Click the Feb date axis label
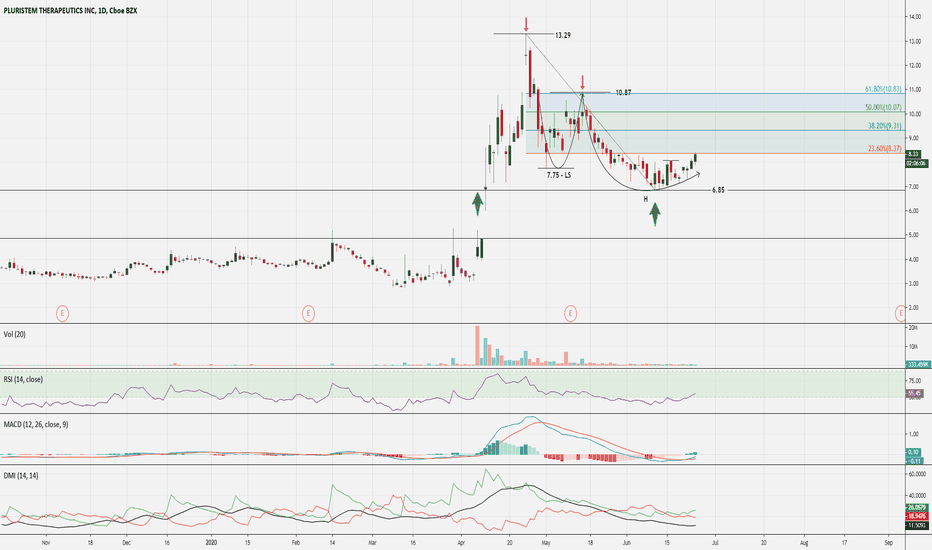The width and height of the screenshot is (932, 550). coord(296,542)
